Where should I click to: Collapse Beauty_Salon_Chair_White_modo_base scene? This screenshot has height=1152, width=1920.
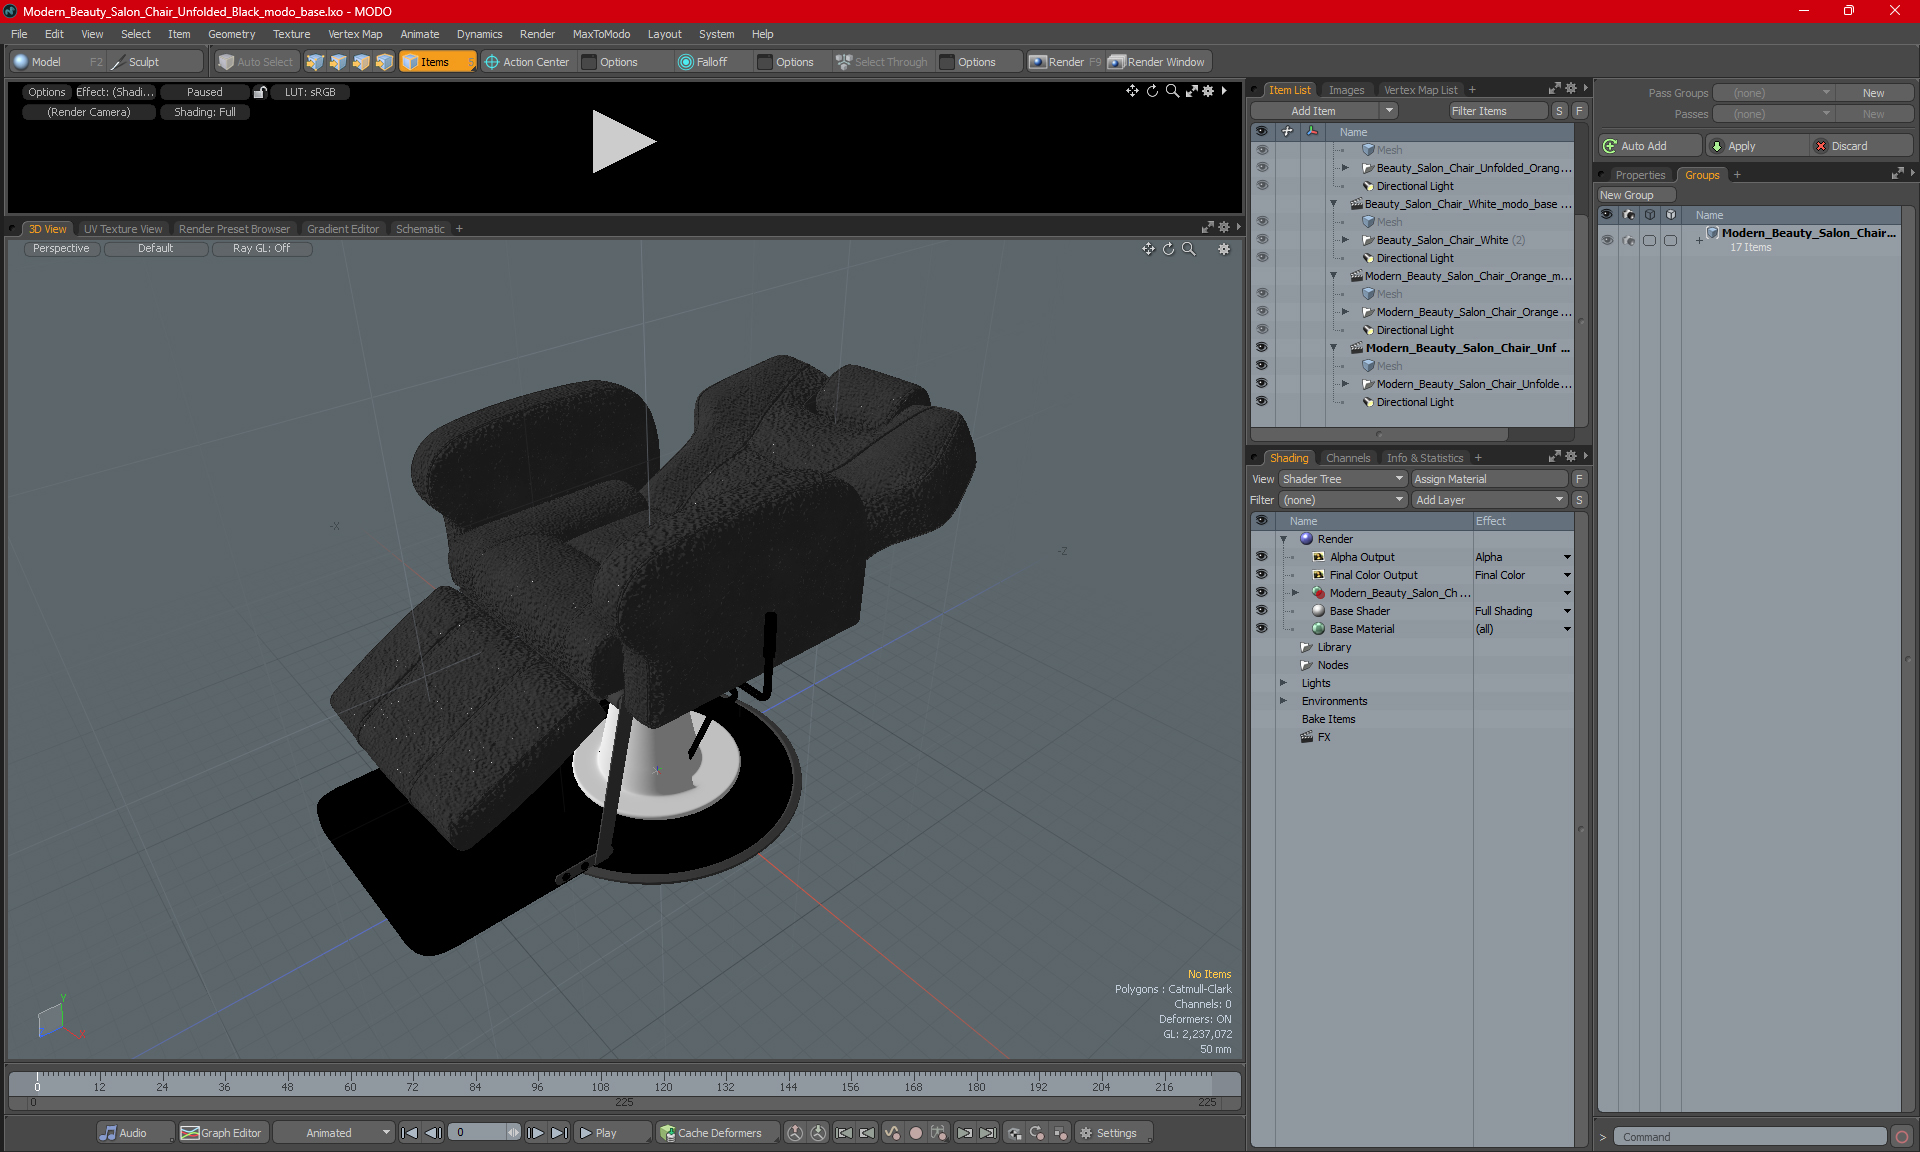pos(1333,204)
